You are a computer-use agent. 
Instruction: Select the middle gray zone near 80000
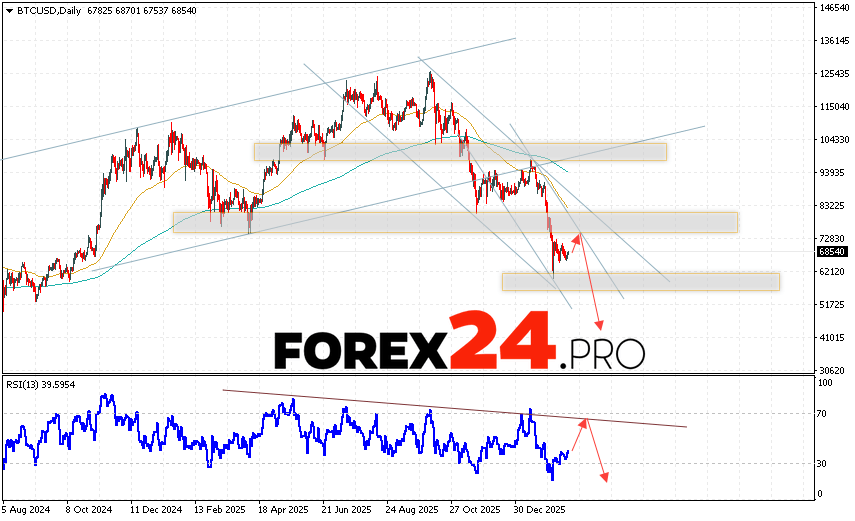tap(455, 222)
